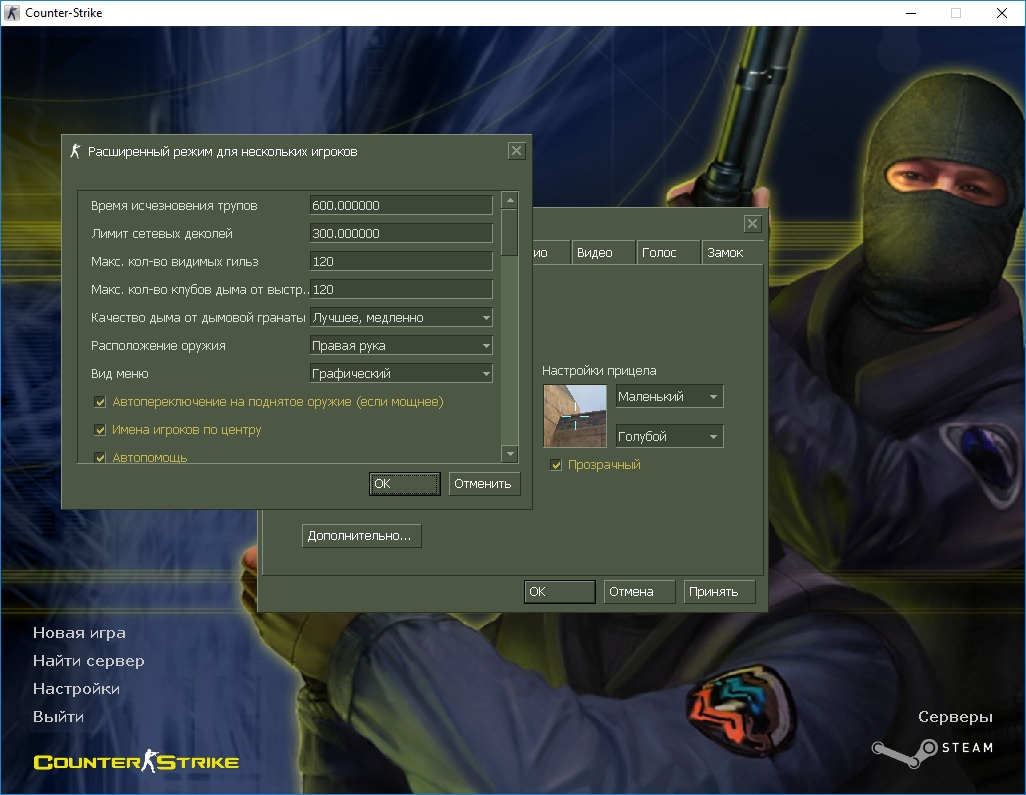The image size is (1026, 795).
Task: Click 'Отменить' button in advanced dialog
Action: click(x=484, y=484)
